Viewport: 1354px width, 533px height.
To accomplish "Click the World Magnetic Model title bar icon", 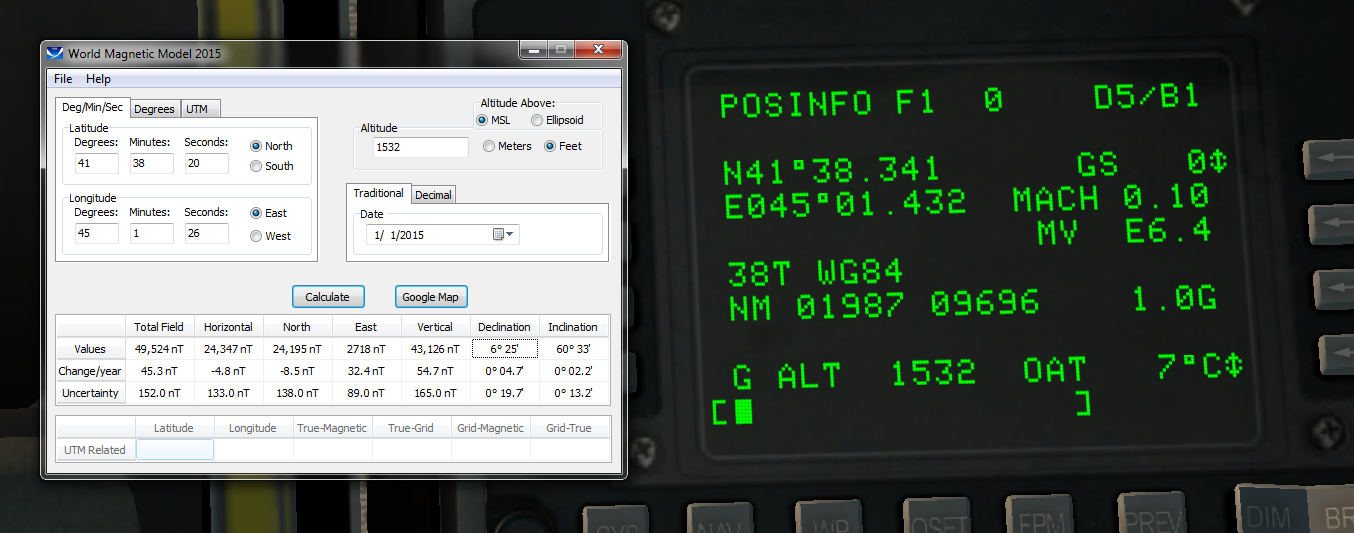I will [x=55, y=53].
